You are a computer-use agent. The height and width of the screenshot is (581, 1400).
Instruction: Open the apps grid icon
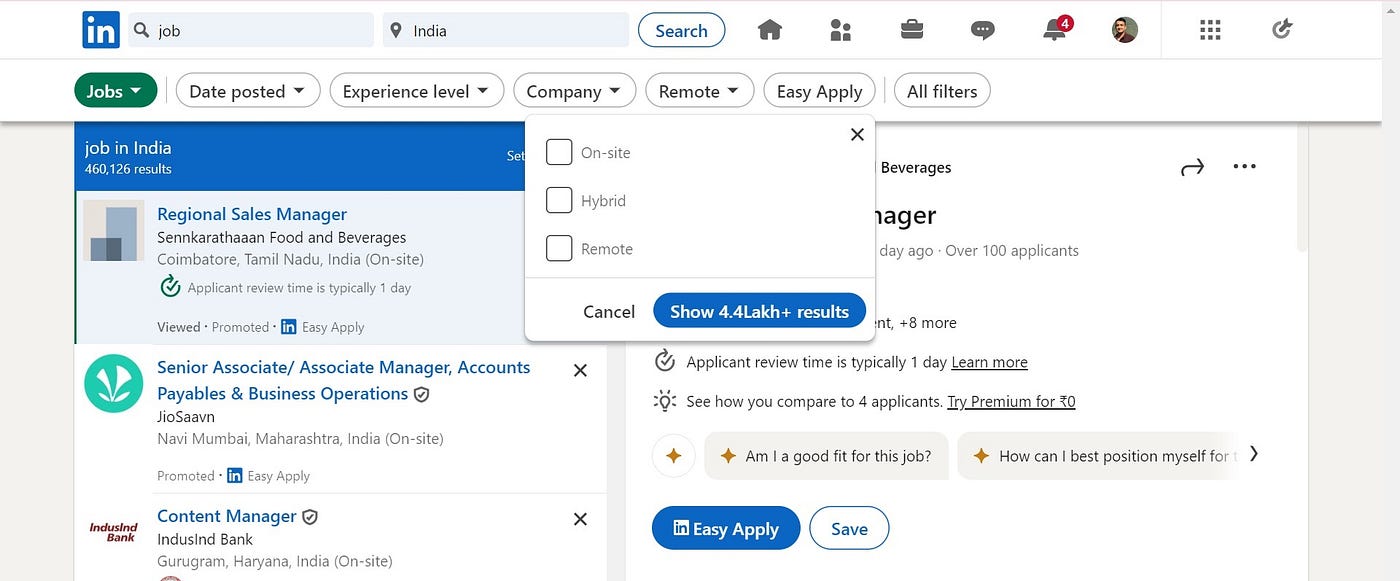click(1210, 30)
